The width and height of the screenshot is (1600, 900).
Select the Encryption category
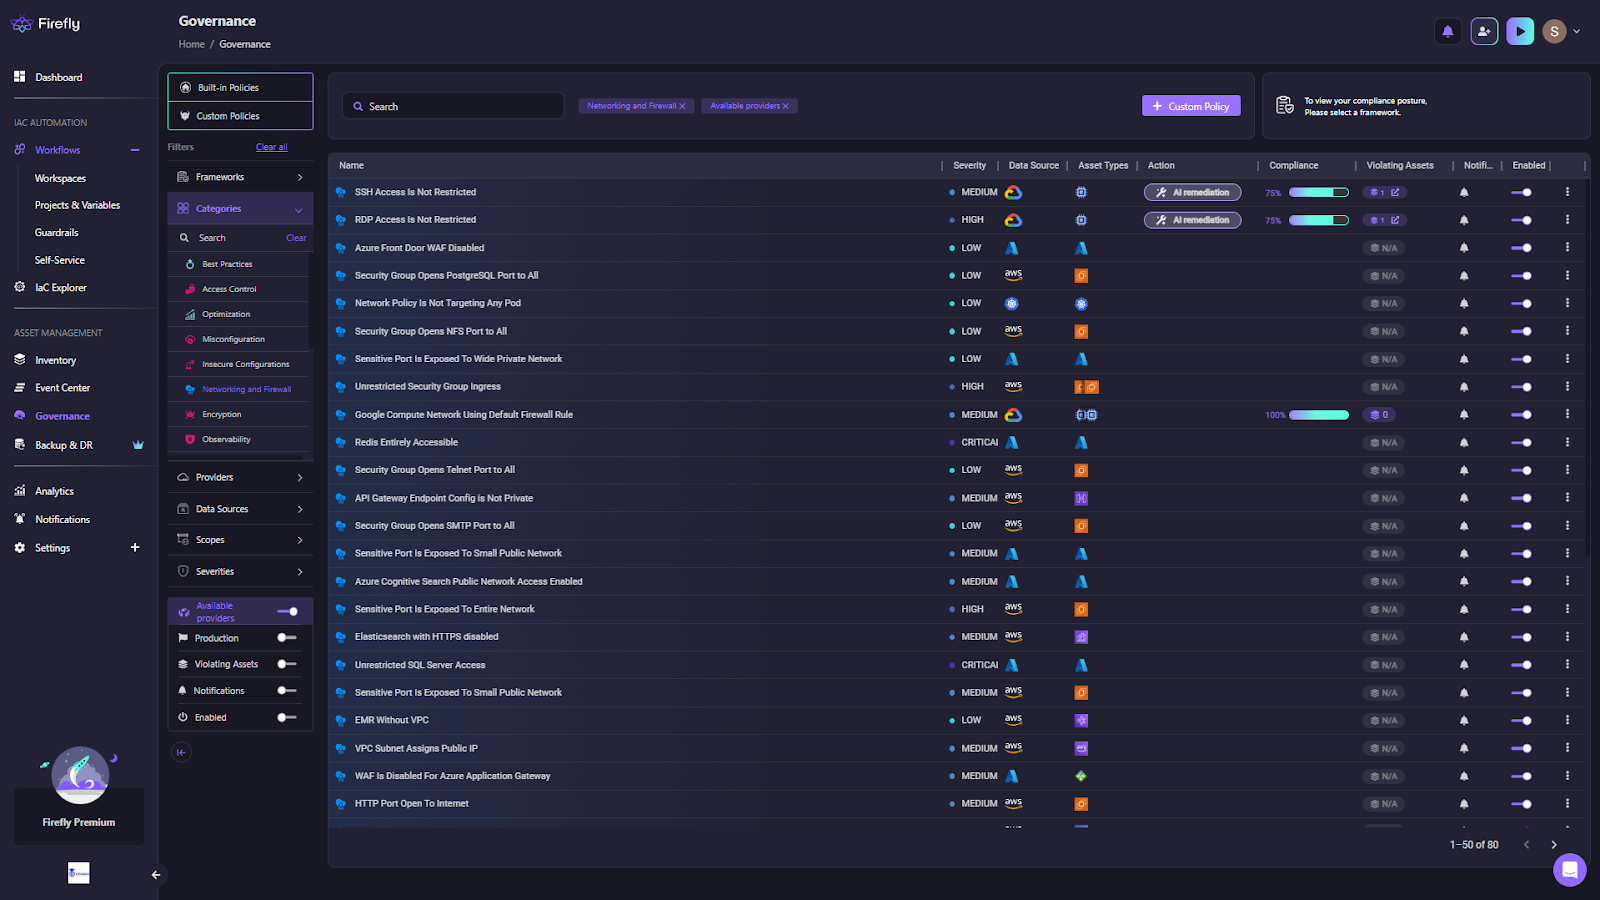point(221,414)
